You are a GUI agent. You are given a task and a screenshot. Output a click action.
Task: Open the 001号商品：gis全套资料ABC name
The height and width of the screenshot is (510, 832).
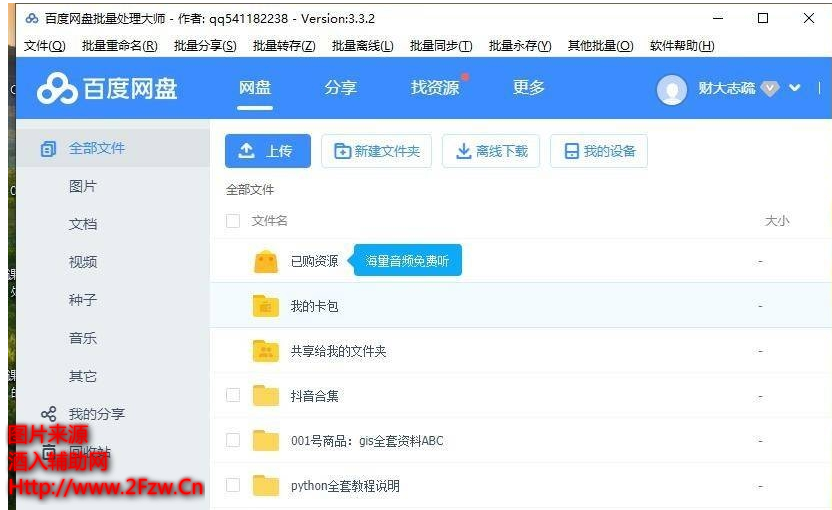(x=367, y=440)
